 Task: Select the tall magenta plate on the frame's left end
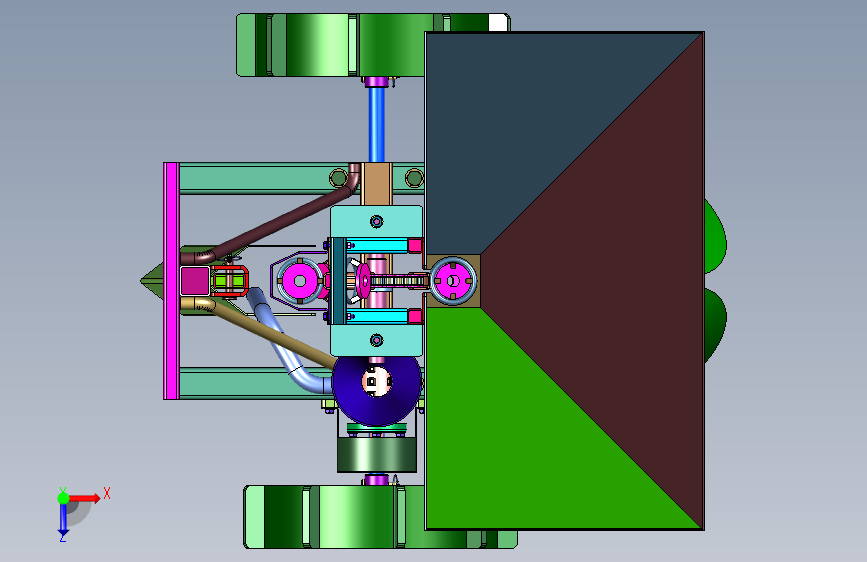(171, 281)
